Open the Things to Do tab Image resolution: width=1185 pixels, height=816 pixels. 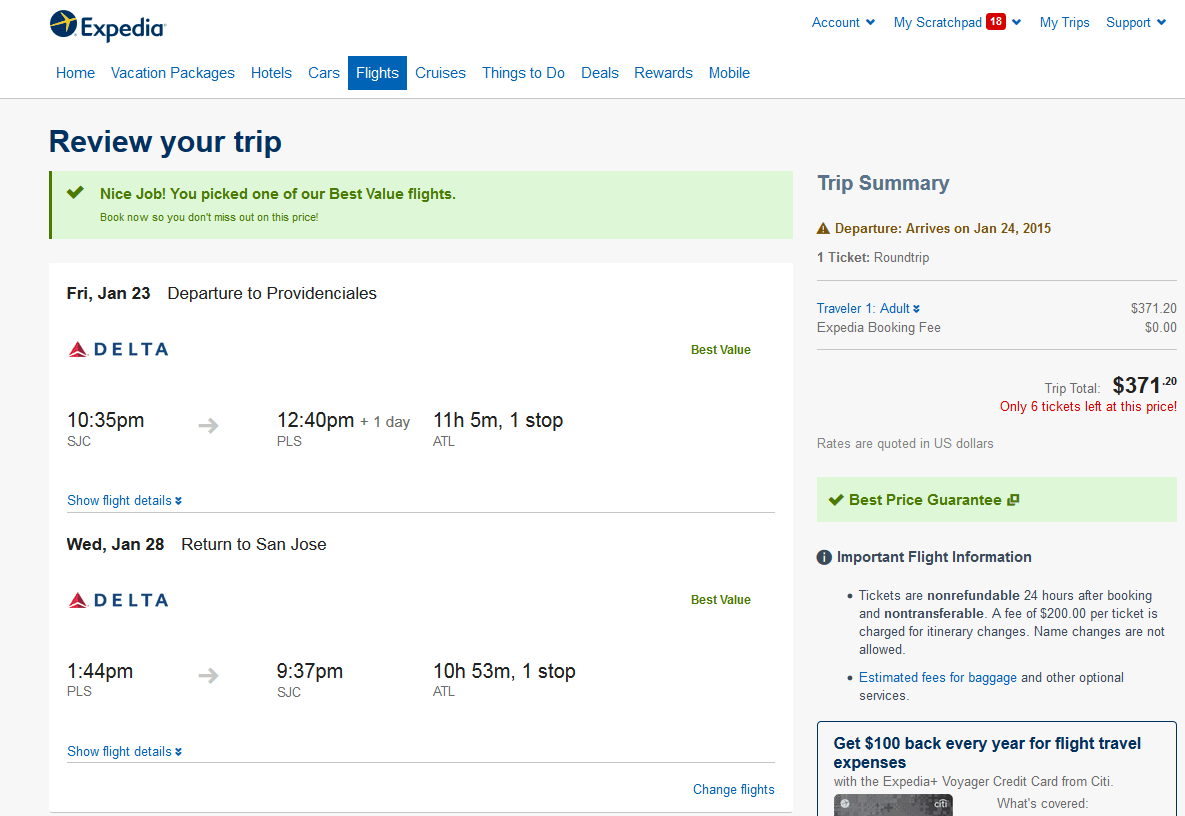click(523, 73)
